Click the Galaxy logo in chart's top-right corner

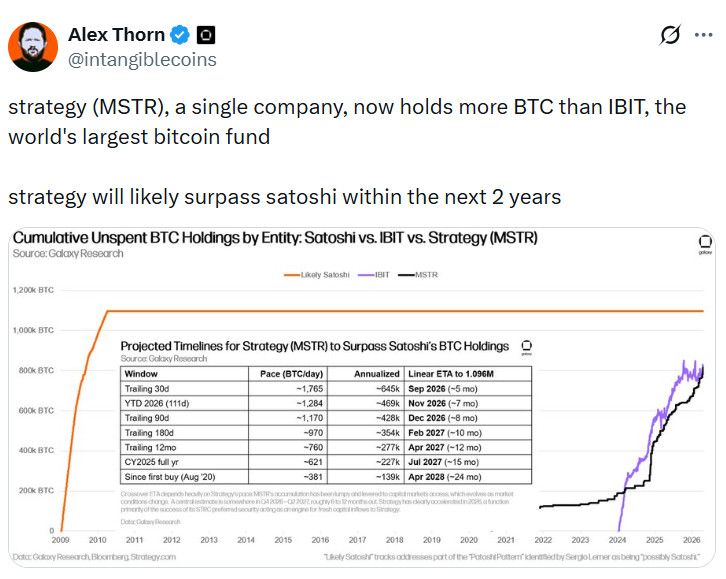click(704, 244)
